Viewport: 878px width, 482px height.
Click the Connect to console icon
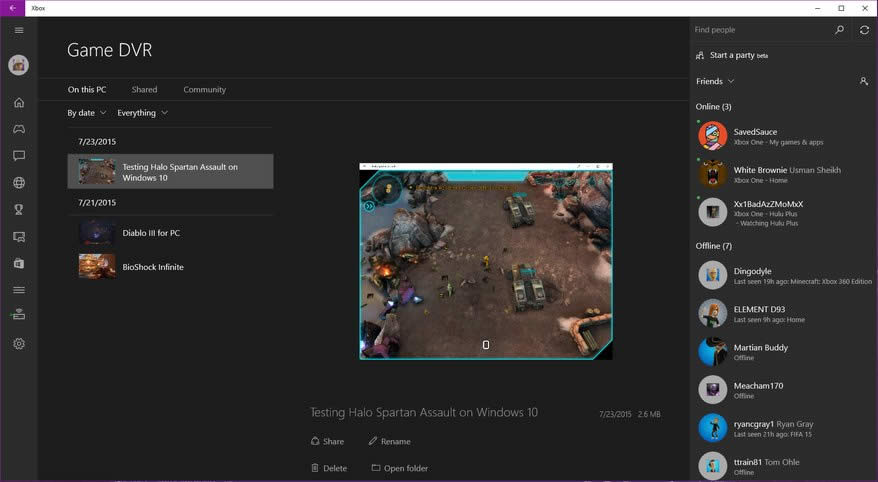coord(18,314)
